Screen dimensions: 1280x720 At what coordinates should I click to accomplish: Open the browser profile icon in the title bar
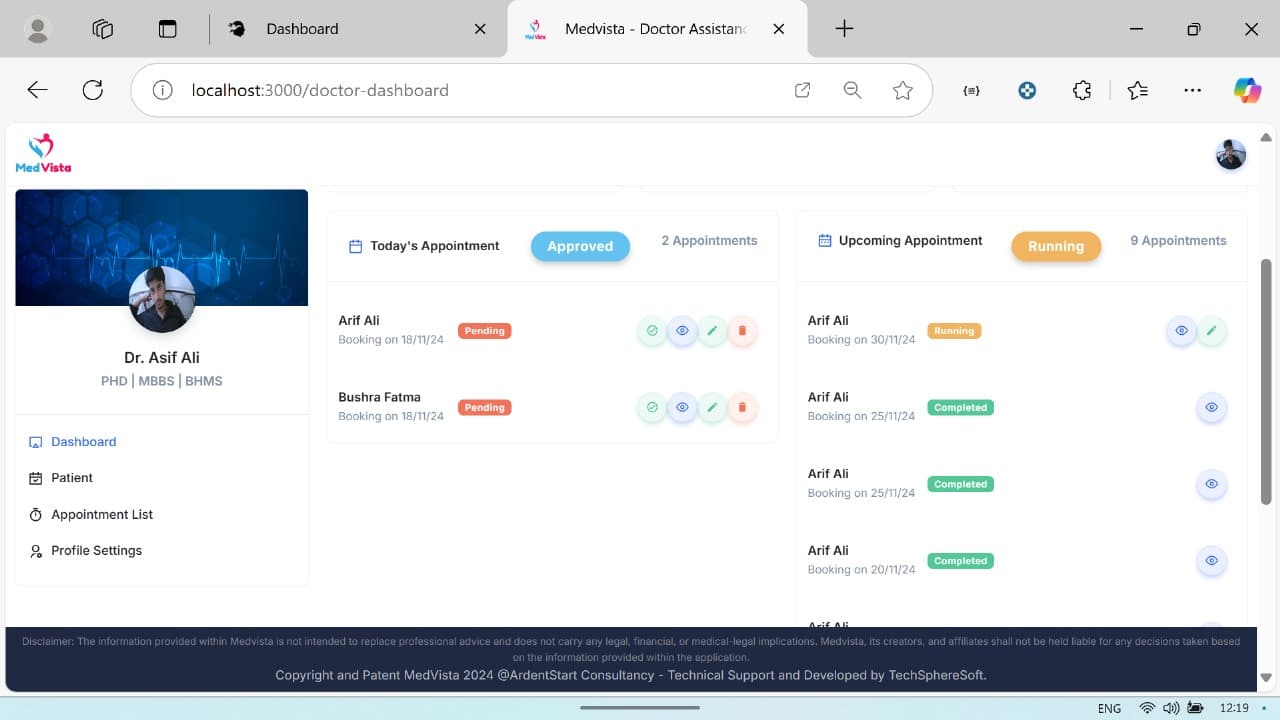38,29
